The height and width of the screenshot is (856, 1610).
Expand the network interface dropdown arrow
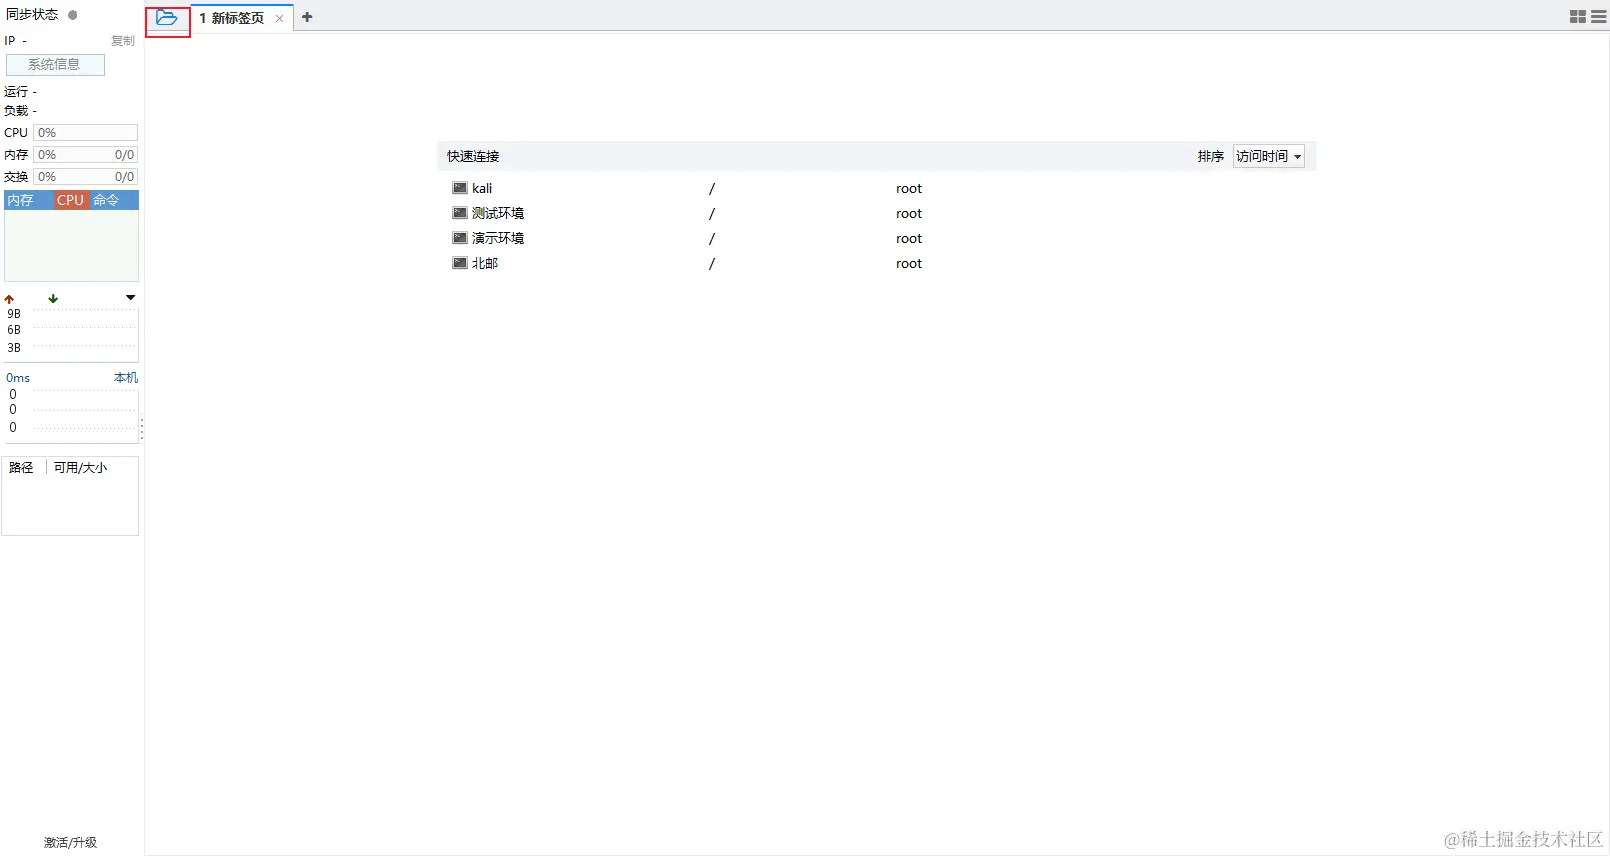[x=130, y=298]
